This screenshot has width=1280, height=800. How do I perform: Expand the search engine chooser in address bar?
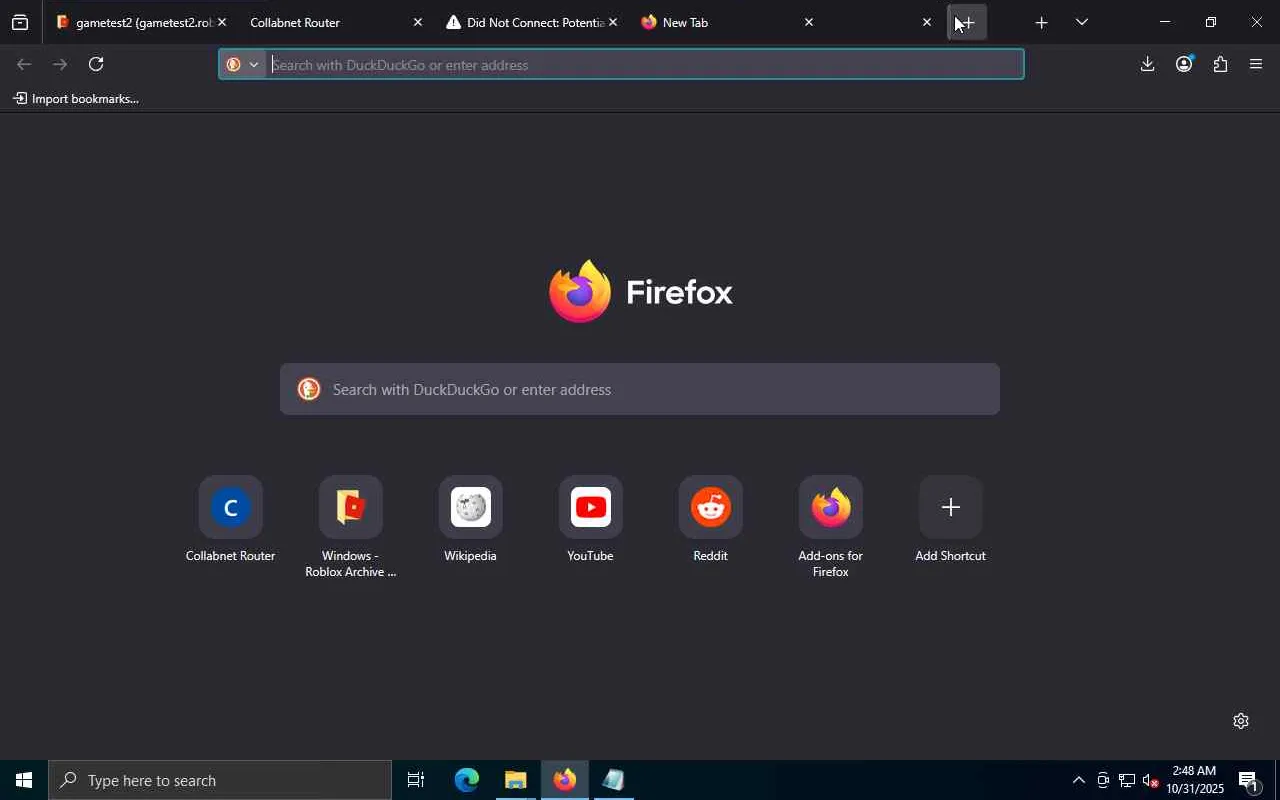(242, 65)
